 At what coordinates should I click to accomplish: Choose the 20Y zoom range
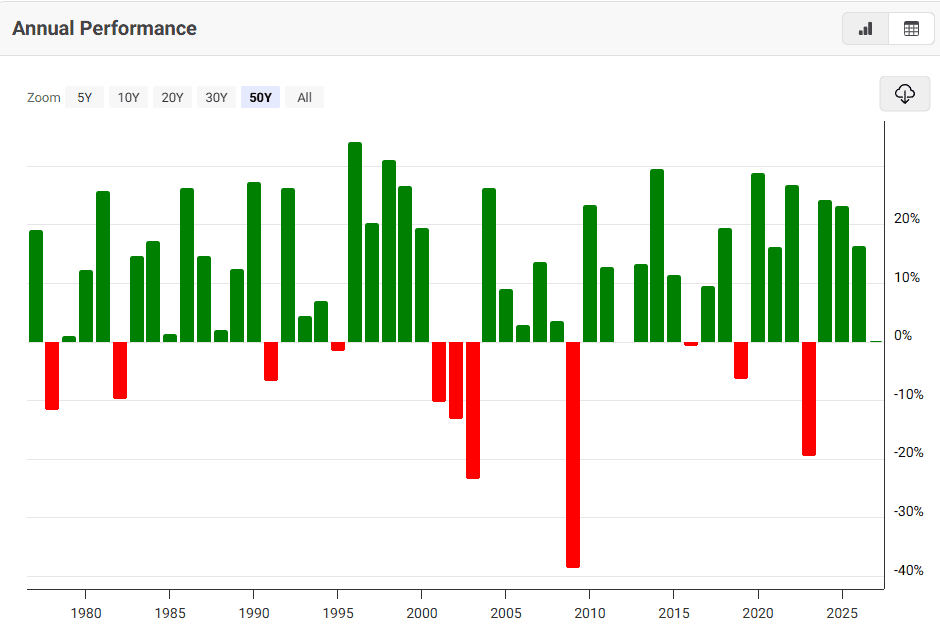pyautogui.click(x=172, y=97)
